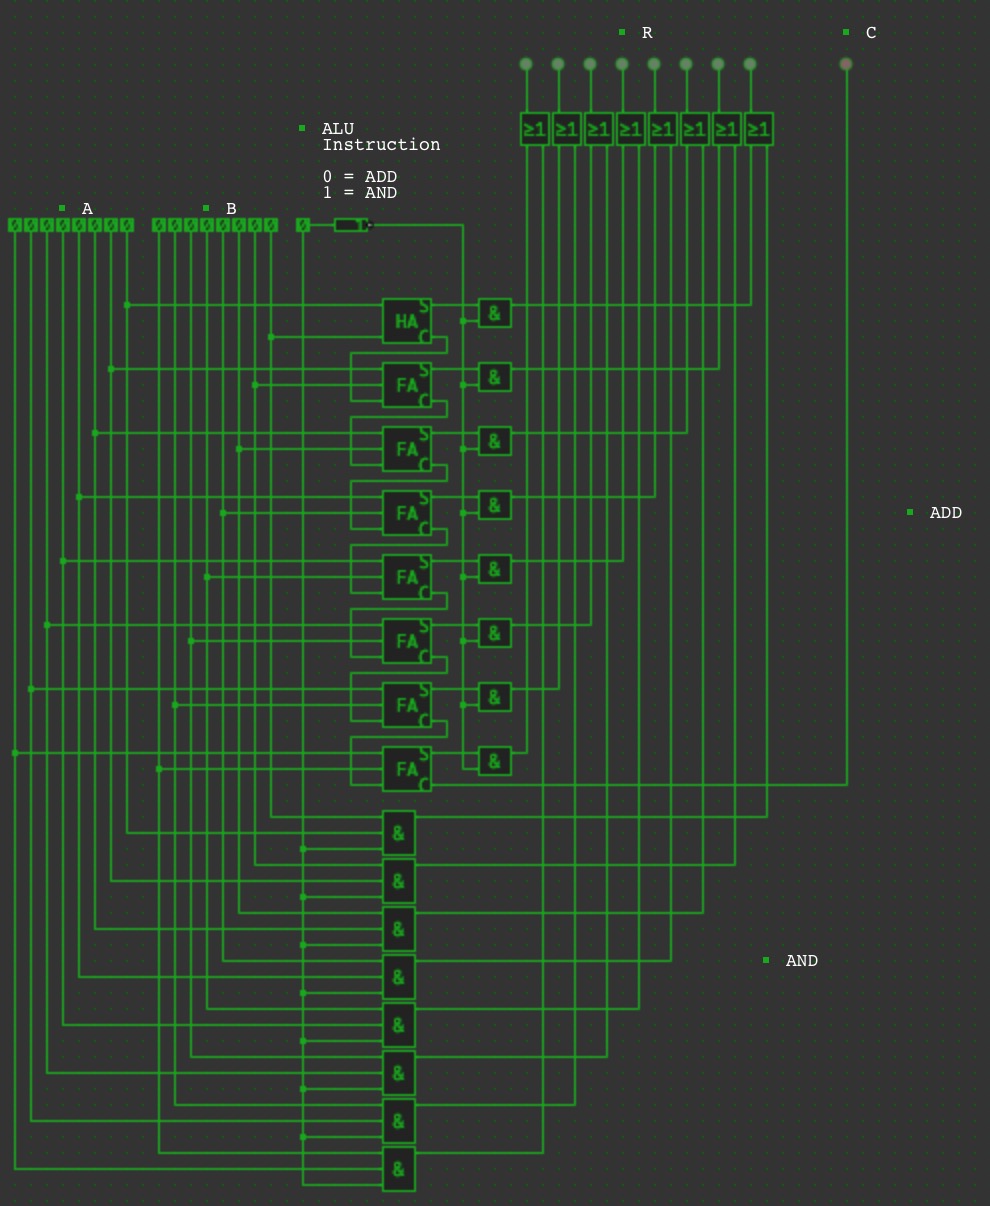Click the NOT gate after instruction input

click(x=350, y=225)
